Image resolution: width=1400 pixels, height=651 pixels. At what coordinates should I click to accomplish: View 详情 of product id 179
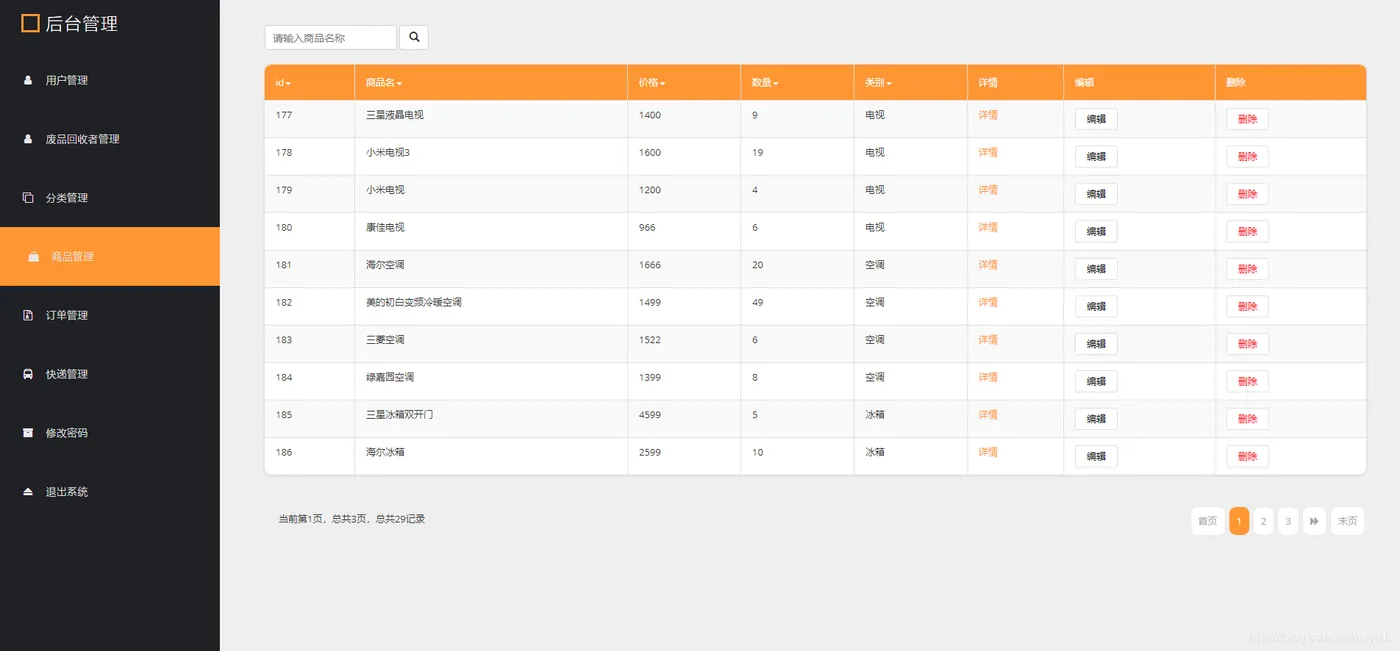click(x=988, y=190)
